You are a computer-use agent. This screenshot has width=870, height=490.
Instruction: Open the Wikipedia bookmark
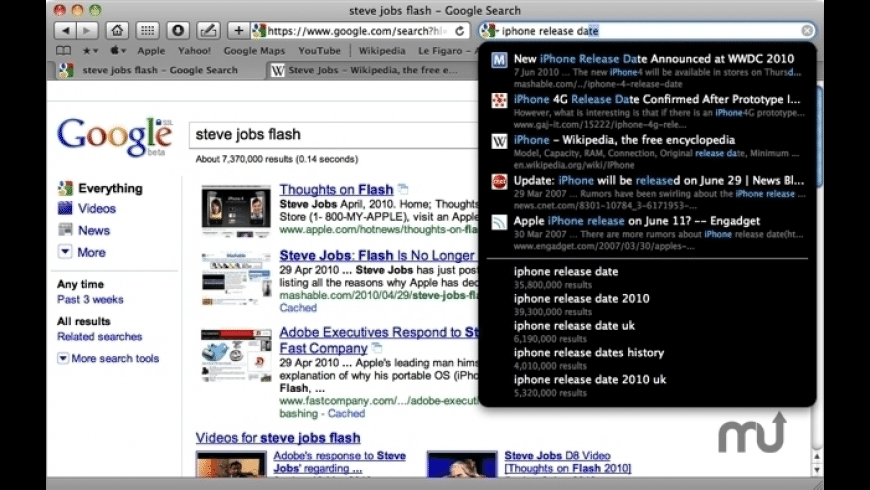pos(382,50)
